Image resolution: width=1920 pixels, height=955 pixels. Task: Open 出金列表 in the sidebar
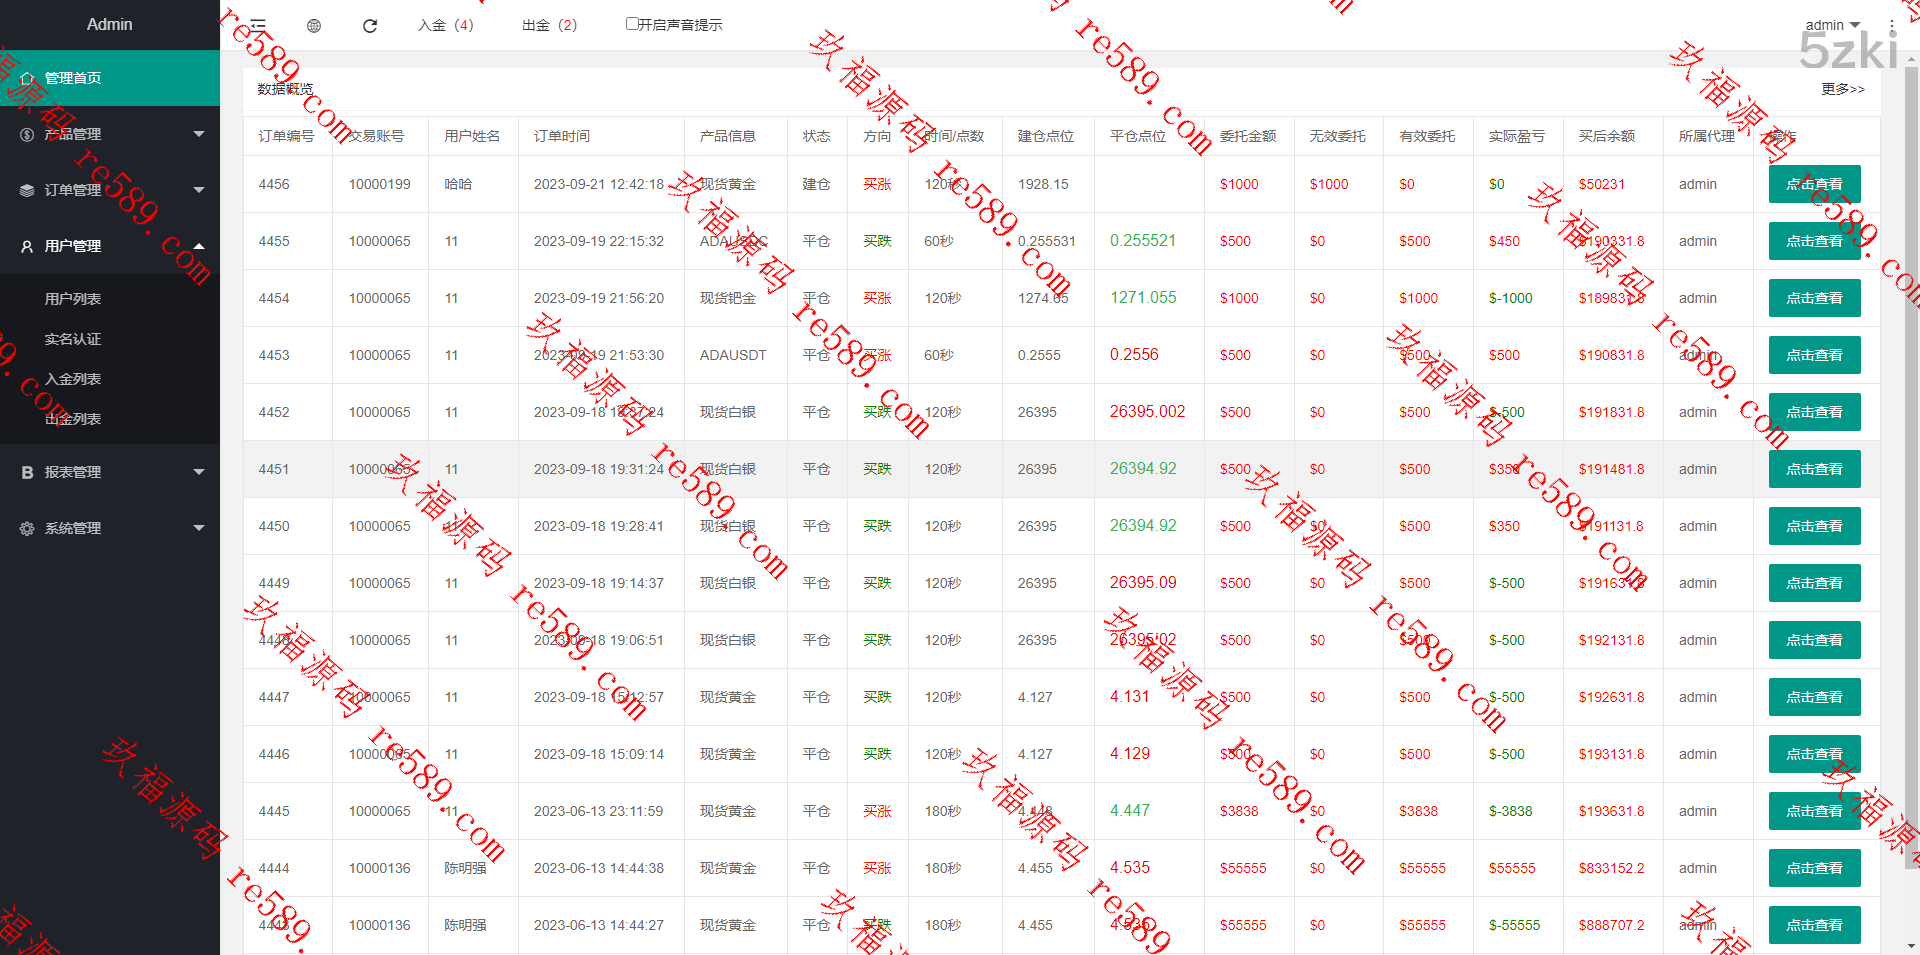click(73, 419)
